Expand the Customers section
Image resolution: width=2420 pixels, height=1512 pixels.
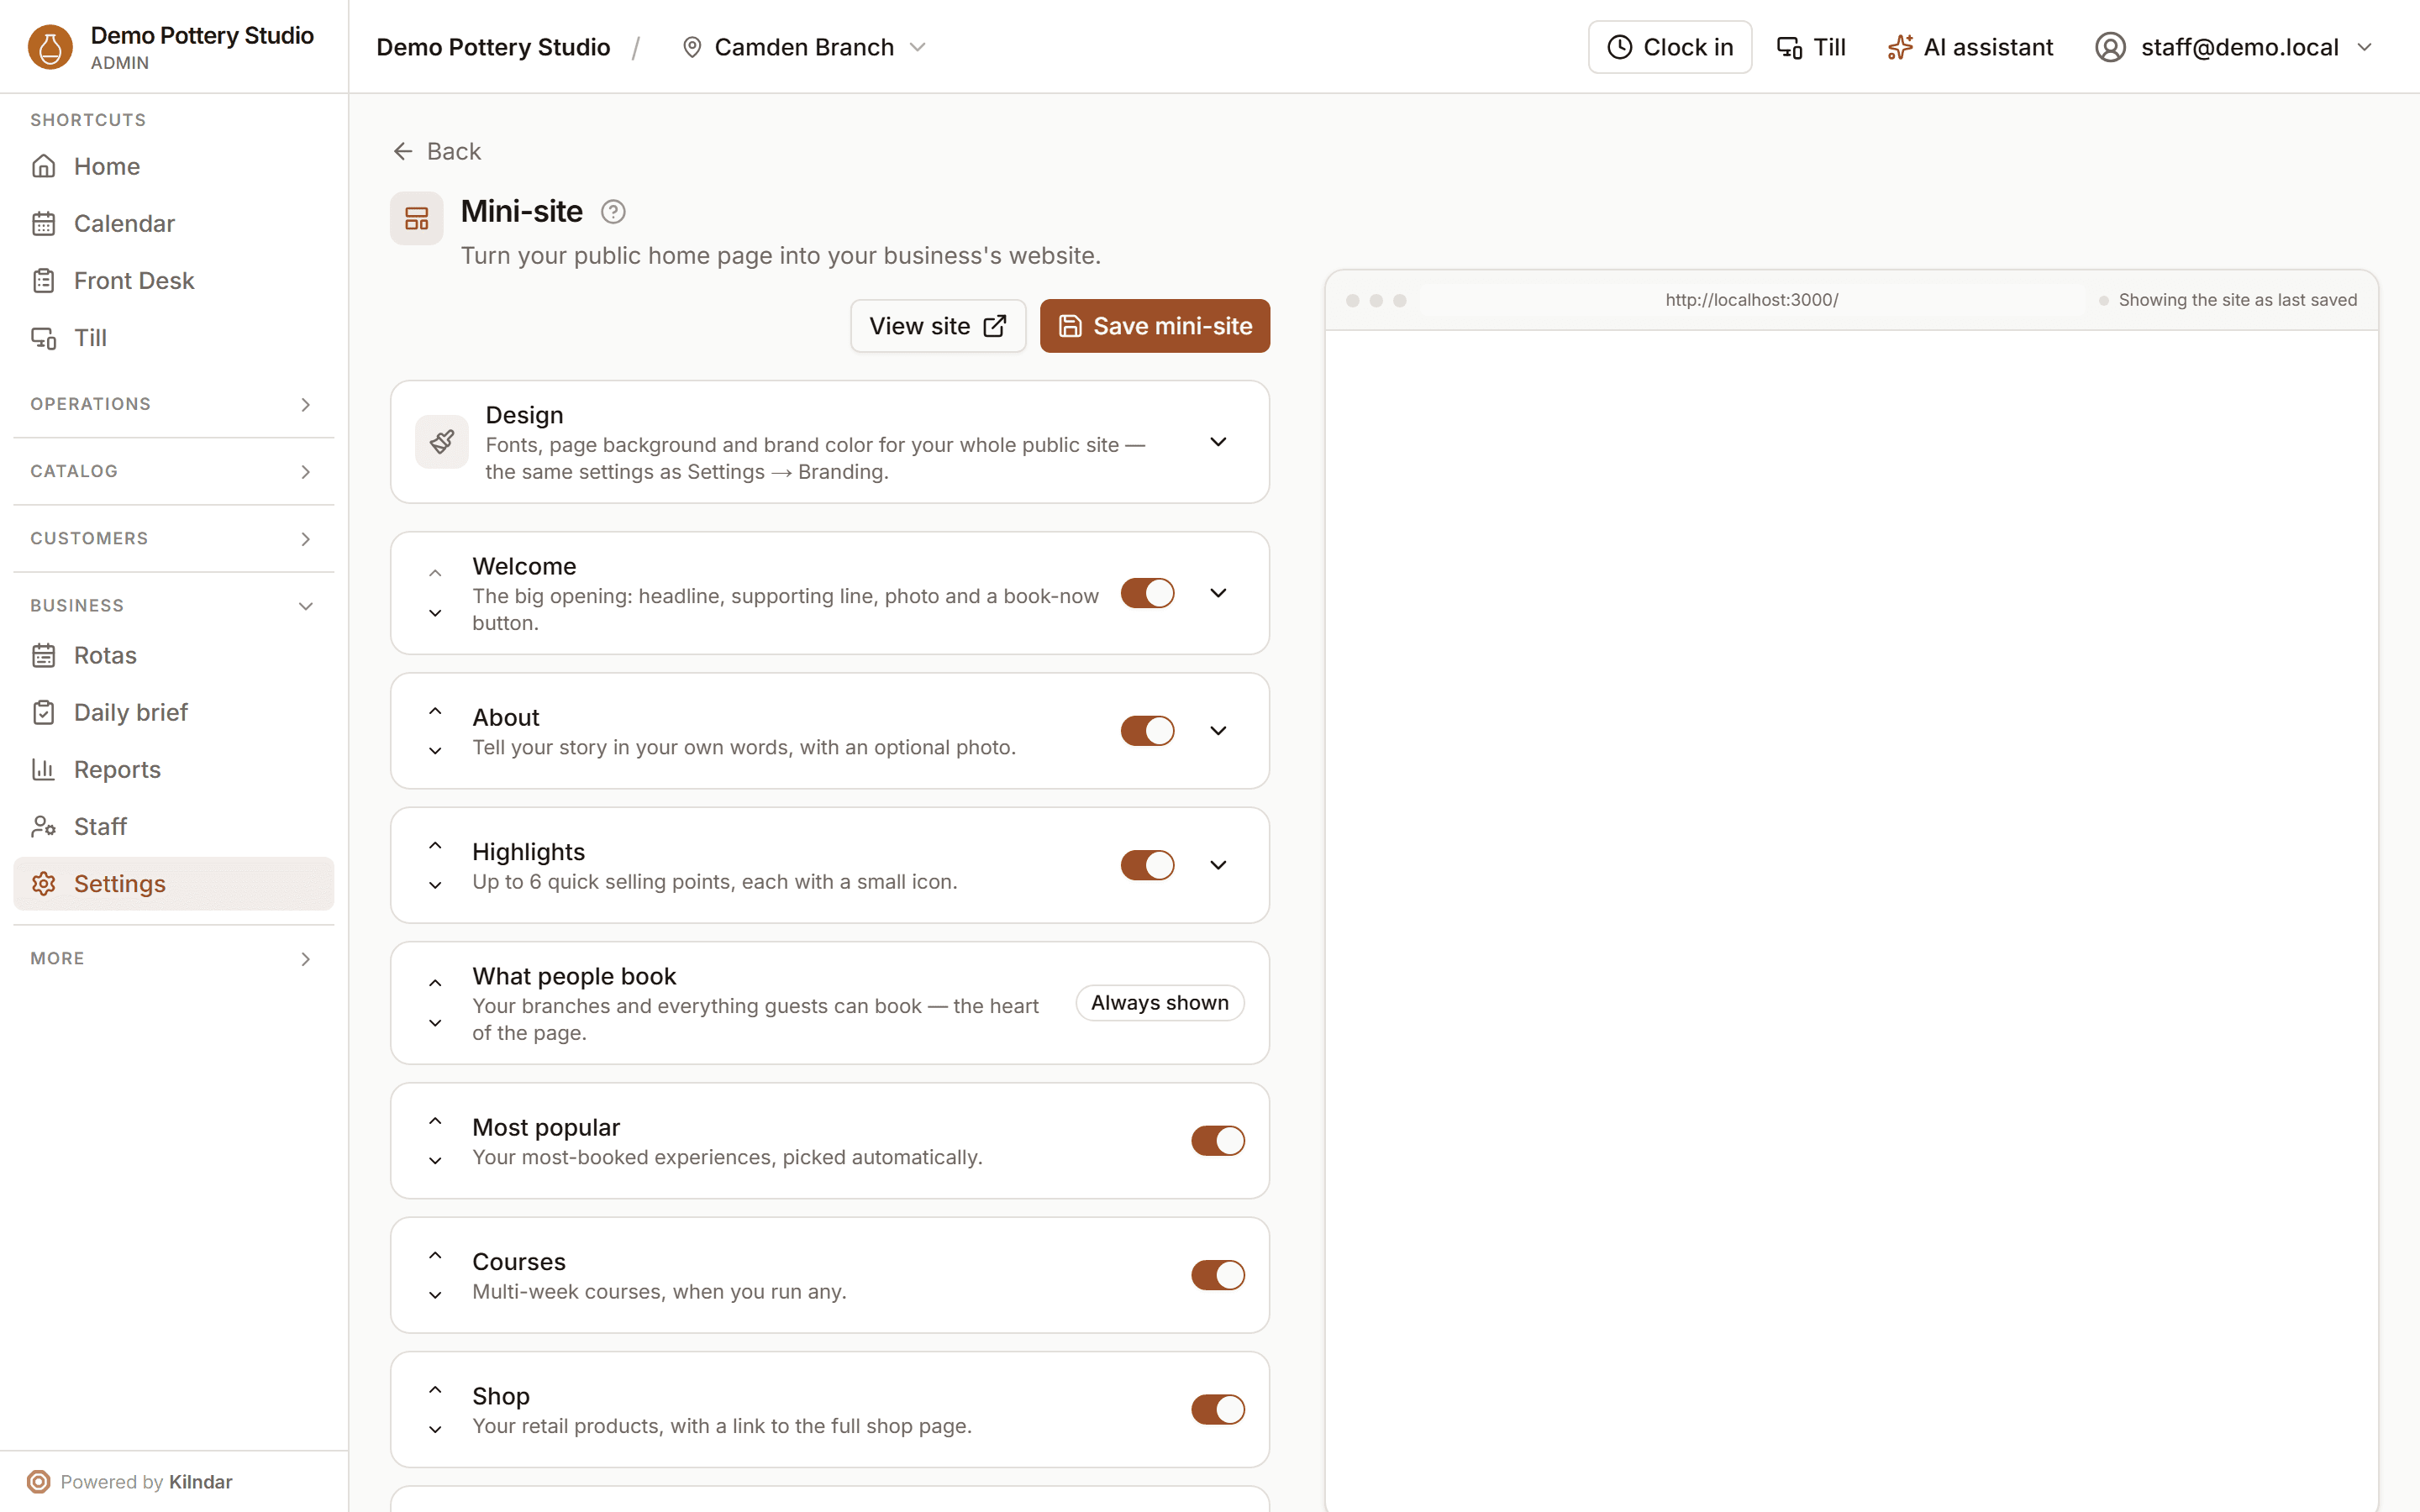click(173, 538)
